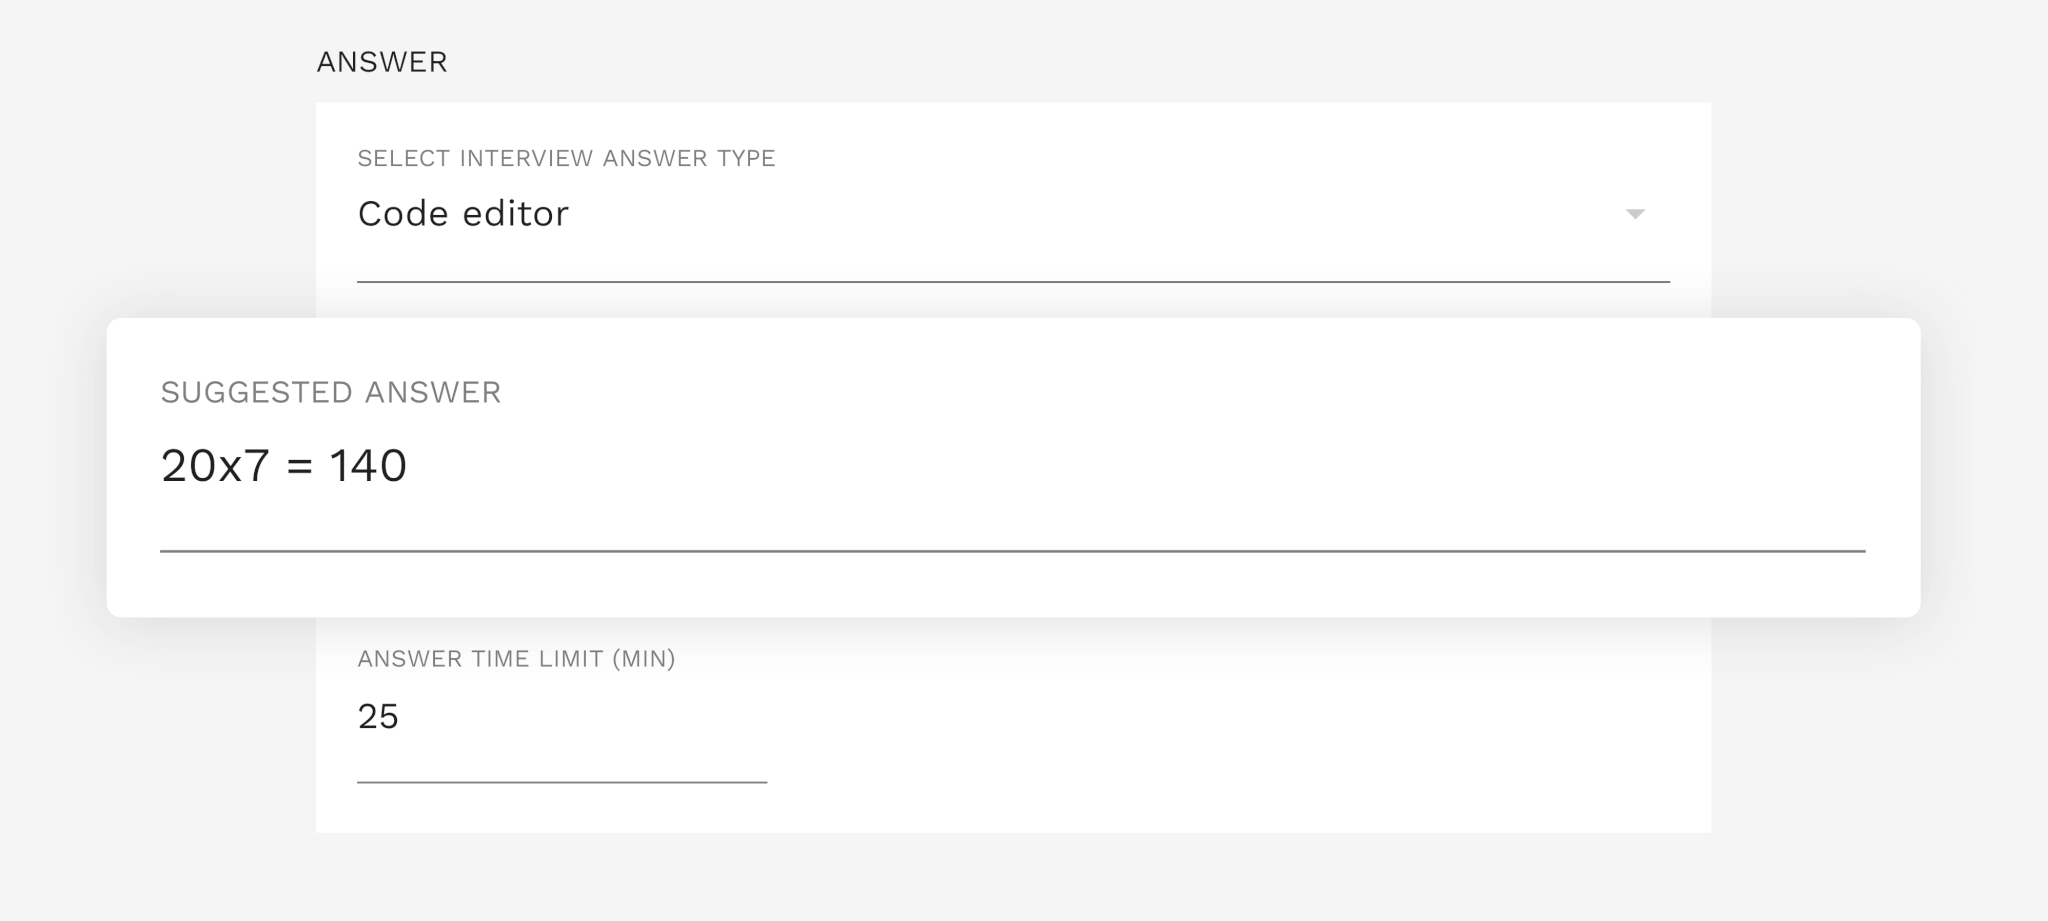Click the underline of the suggested answer field
Image resolution: width=2048 pixels, height=921 pixels.
point(1012,551)
